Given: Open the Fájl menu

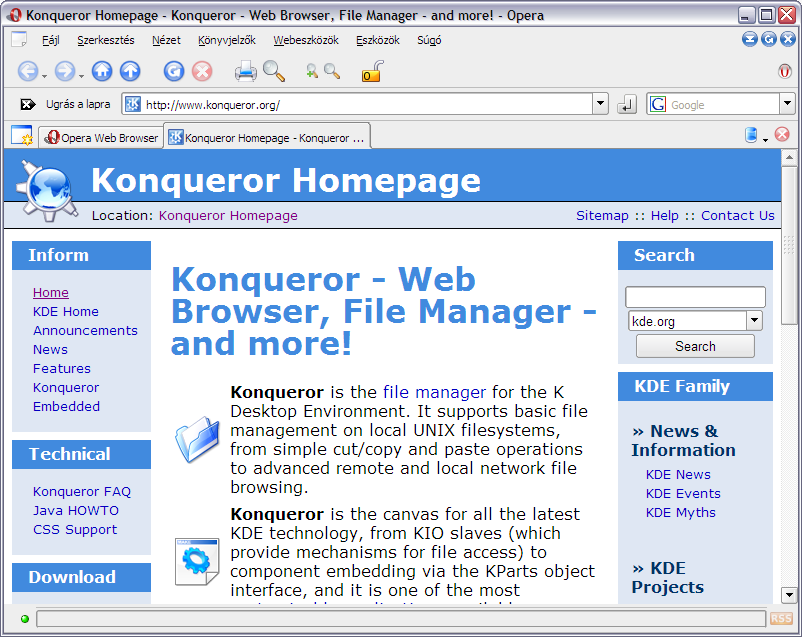Looking at the screenshot, I should coord(51,40).
